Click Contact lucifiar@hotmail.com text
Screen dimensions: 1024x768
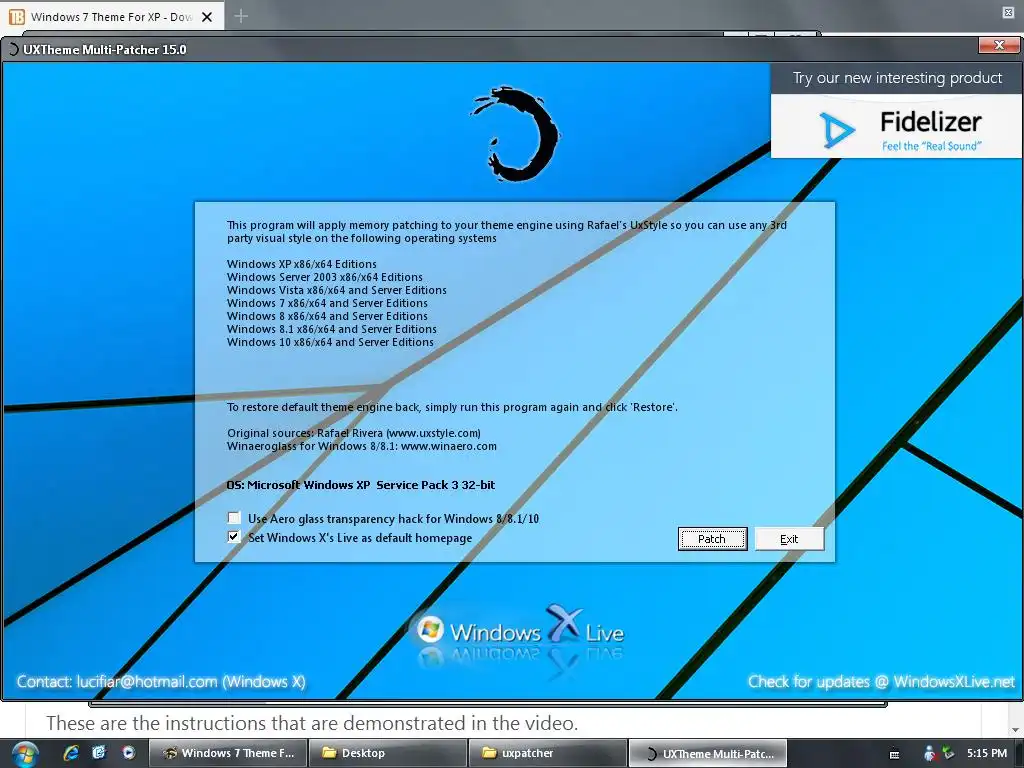coord(161,681)
